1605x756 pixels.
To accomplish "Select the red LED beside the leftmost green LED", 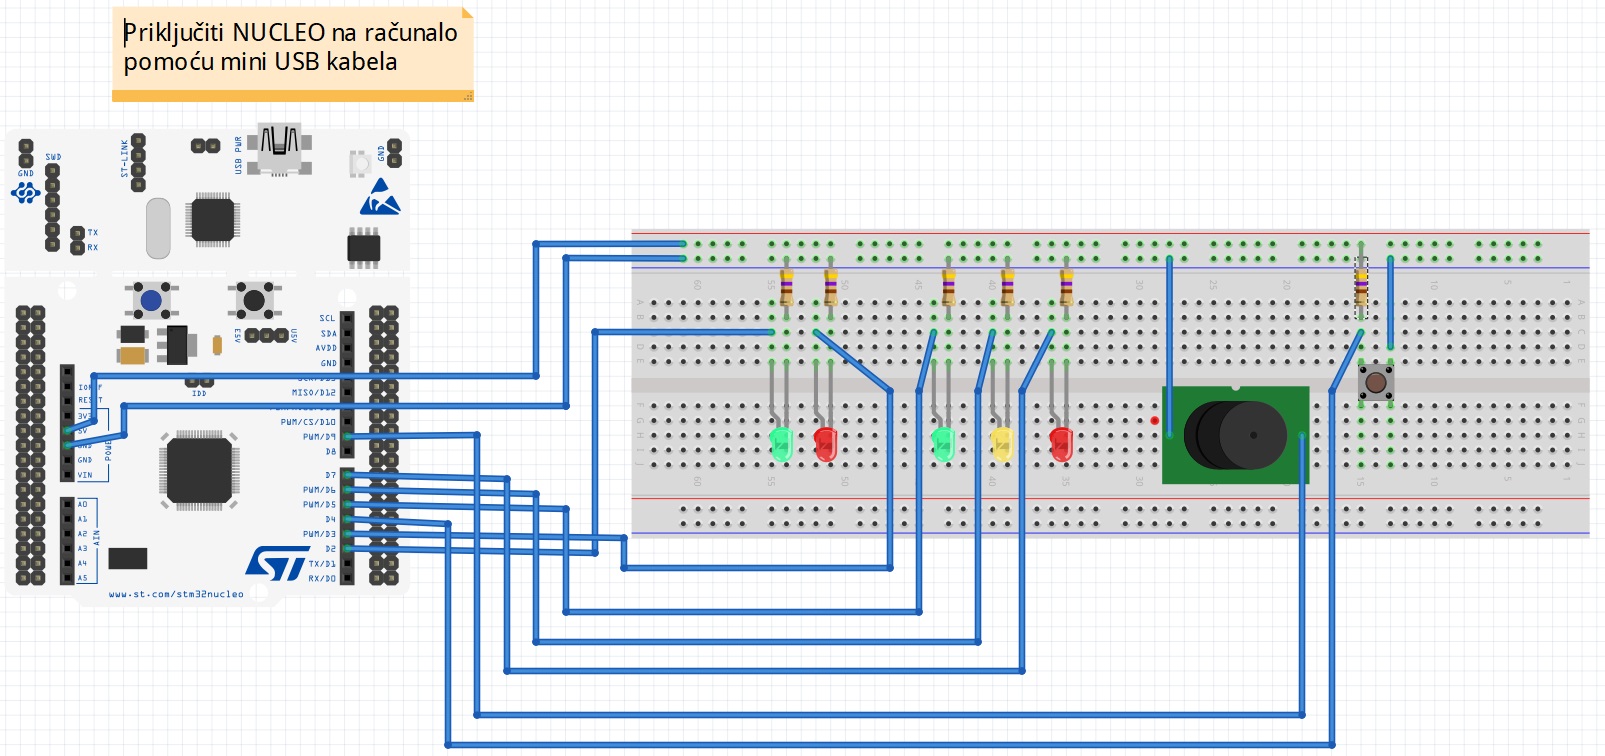I will tap(826, 444).
